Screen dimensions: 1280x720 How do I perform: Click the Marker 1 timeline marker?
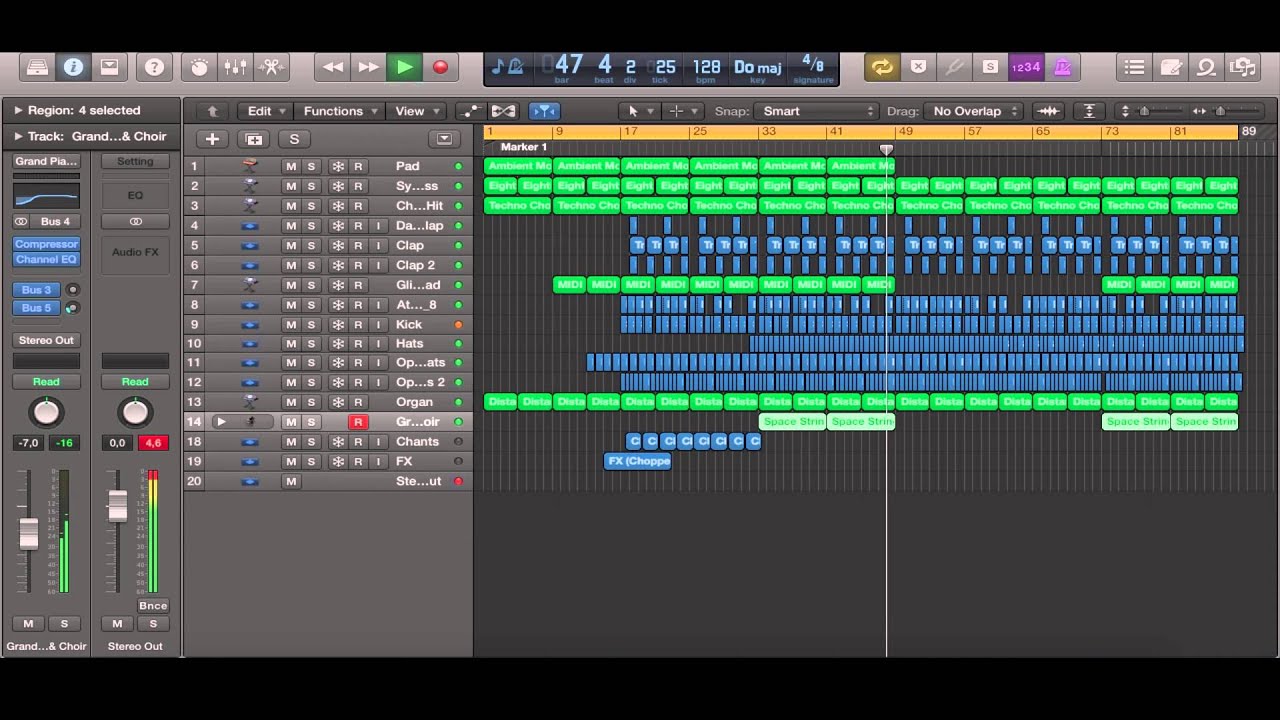pyautogui.click(x=523, y=147)
